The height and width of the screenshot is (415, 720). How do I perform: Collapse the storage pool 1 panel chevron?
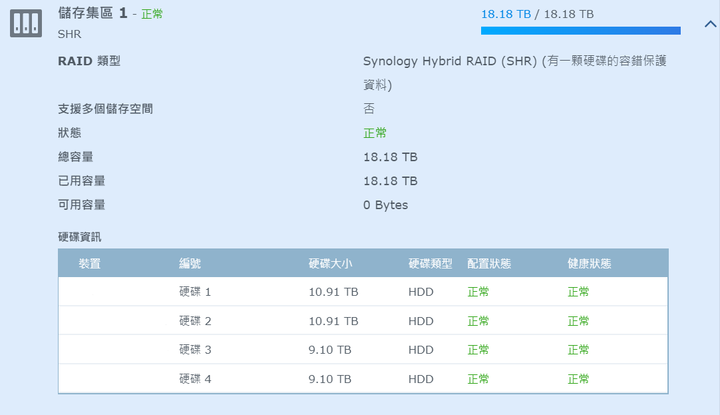click(710, 24)
